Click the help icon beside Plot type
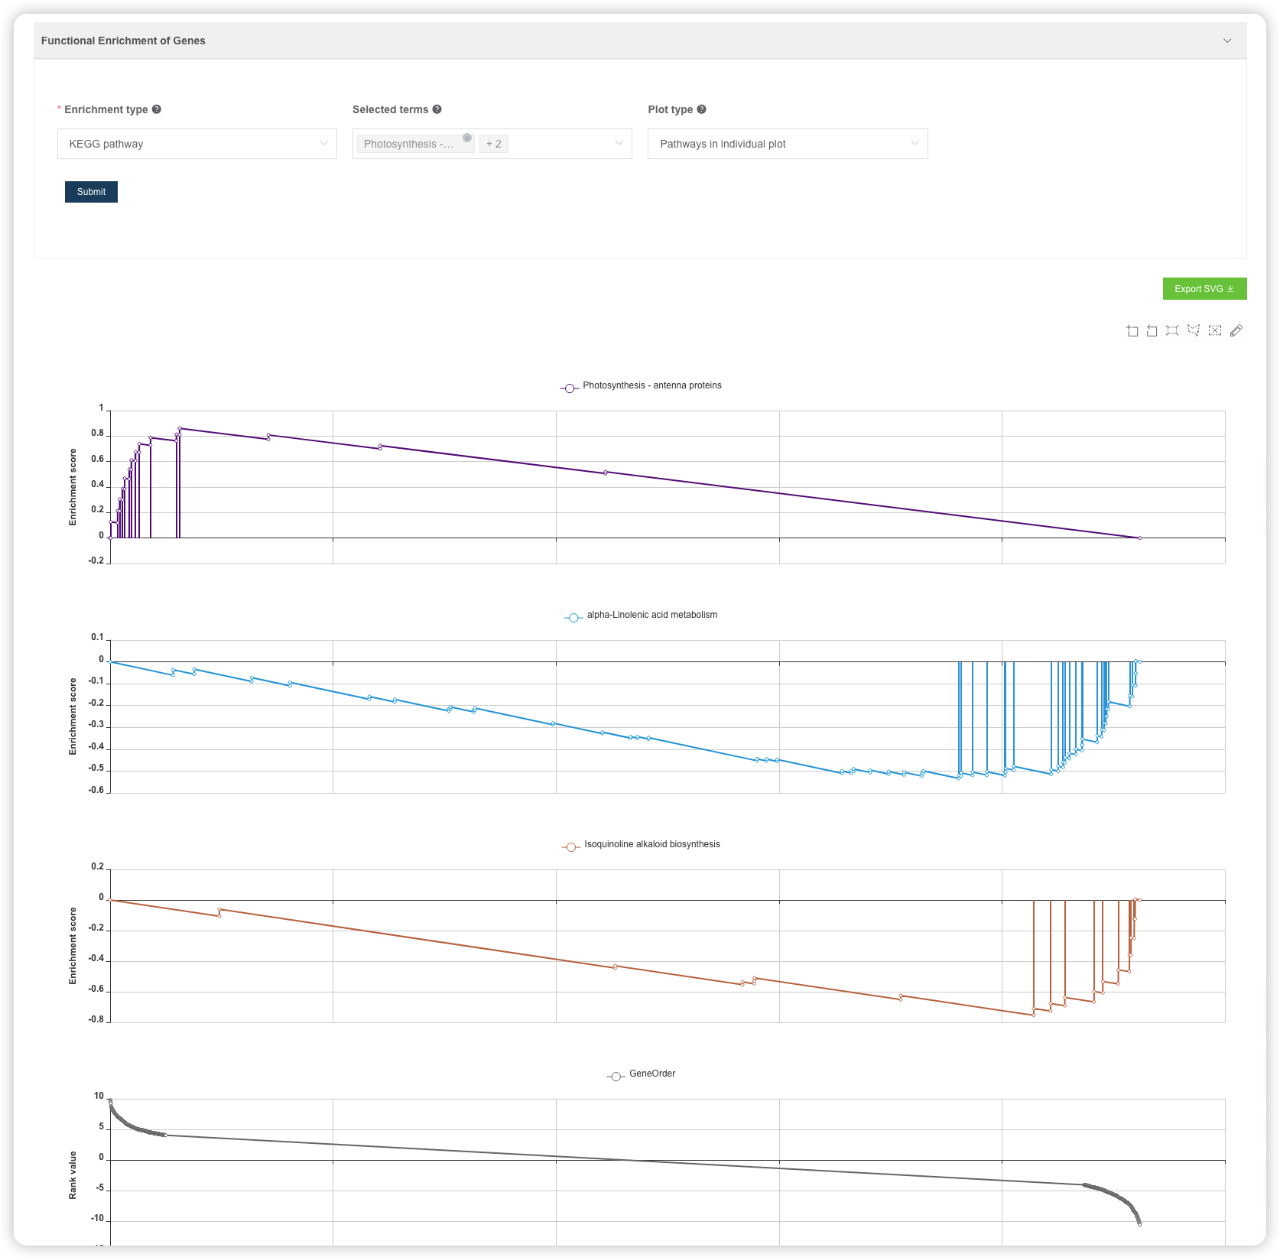This screenshot has height=1259, width=1280. pyautogui.click(x=702, y=110)
